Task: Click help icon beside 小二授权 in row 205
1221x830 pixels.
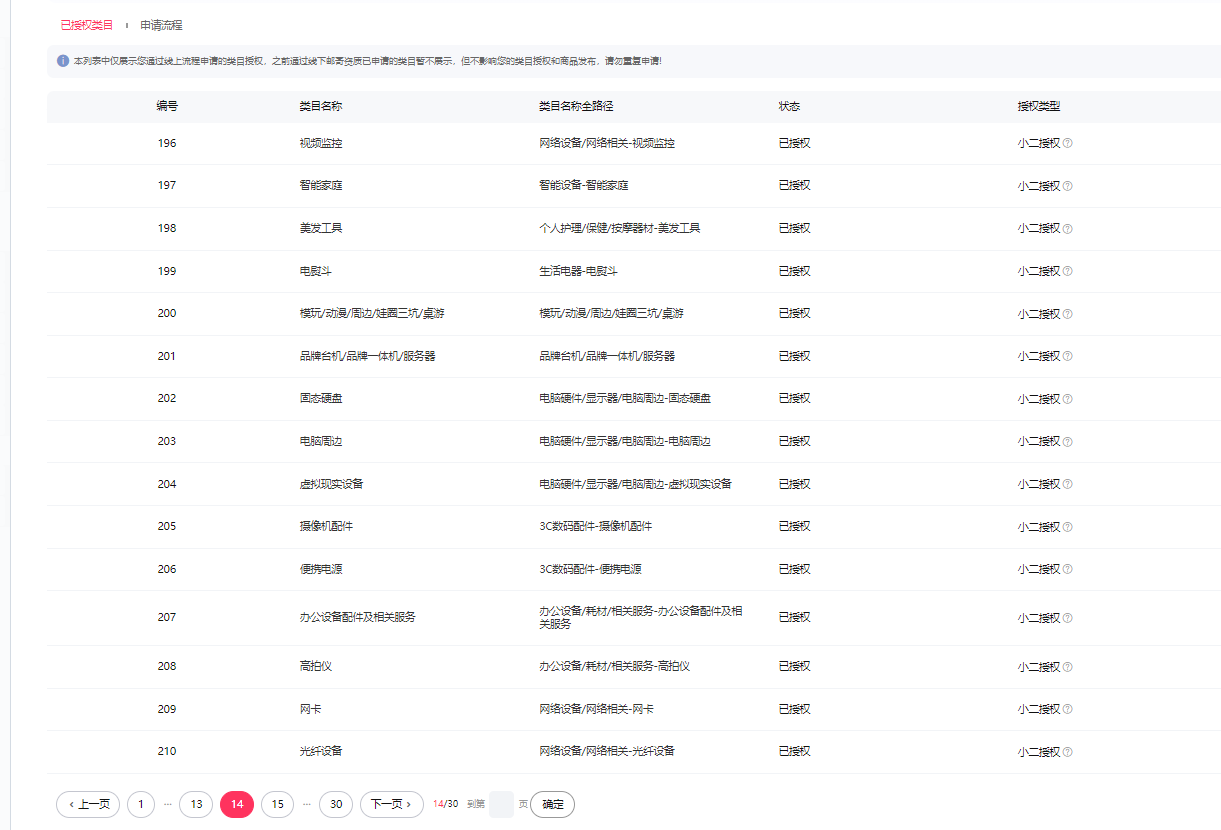Action: [x=1068, y=527]
